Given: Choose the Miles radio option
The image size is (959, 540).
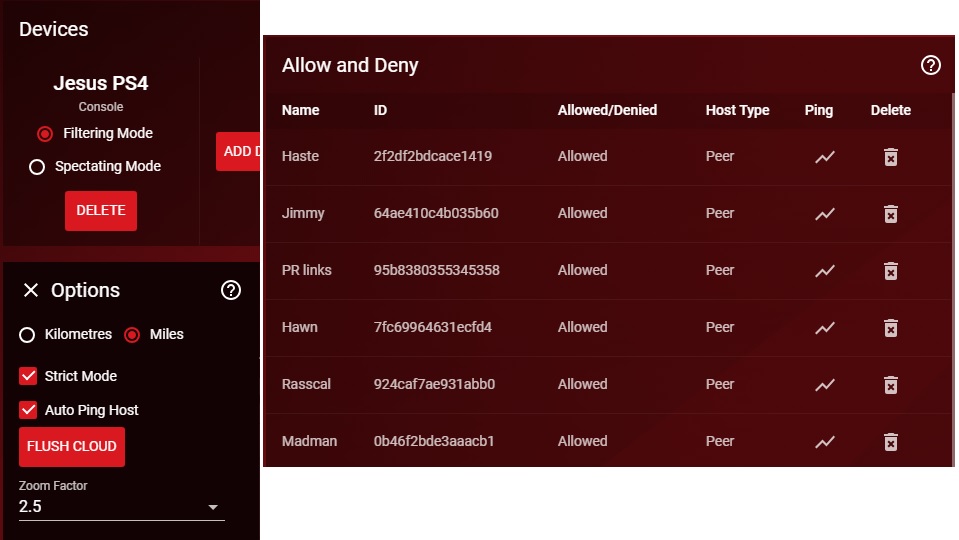Looking at the screenshot, I should click(x=132, y=335).
